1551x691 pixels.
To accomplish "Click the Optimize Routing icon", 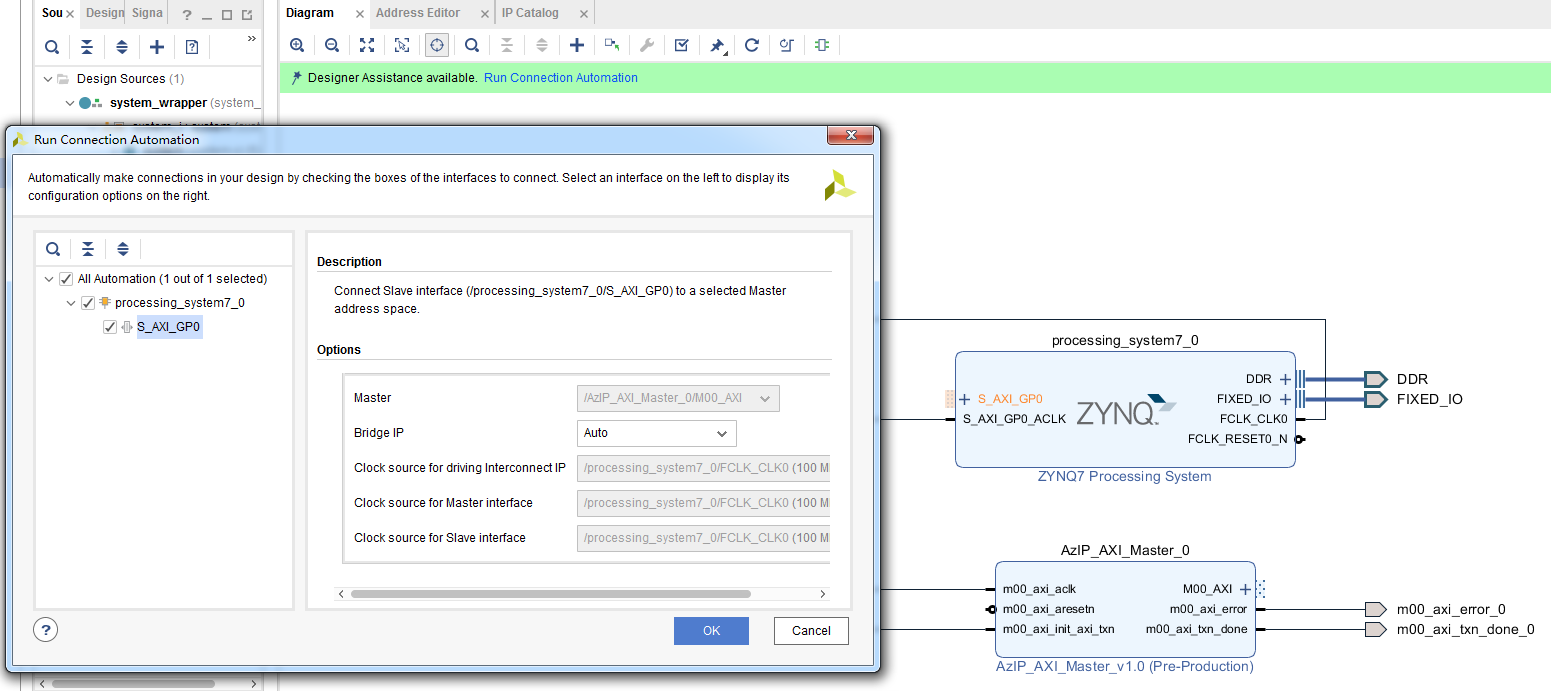I will click(x=787, y=45).
